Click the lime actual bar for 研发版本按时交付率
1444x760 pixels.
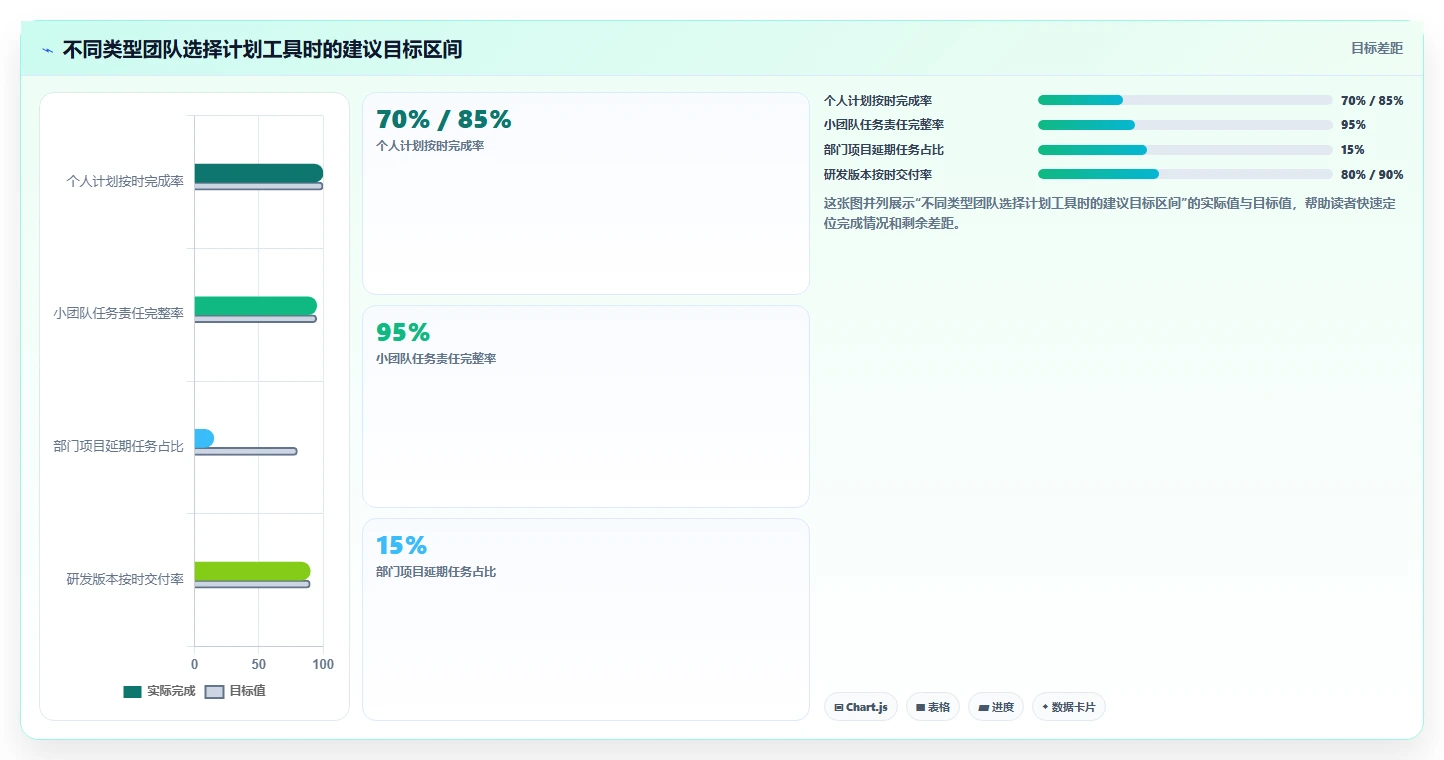tap(252, 571)
